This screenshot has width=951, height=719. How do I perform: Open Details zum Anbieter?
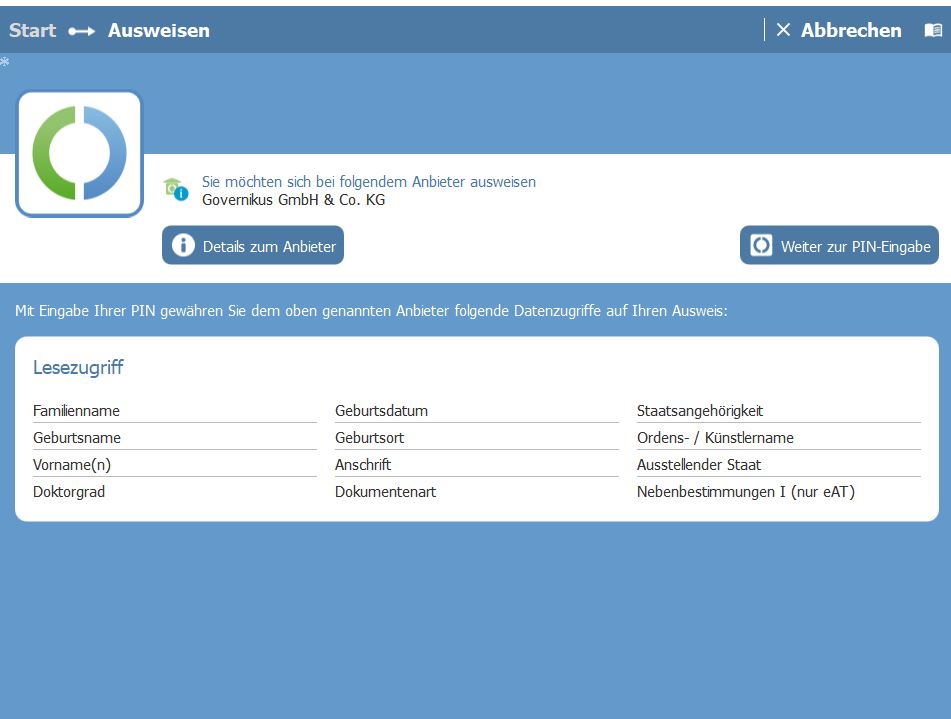pos(253,246)
